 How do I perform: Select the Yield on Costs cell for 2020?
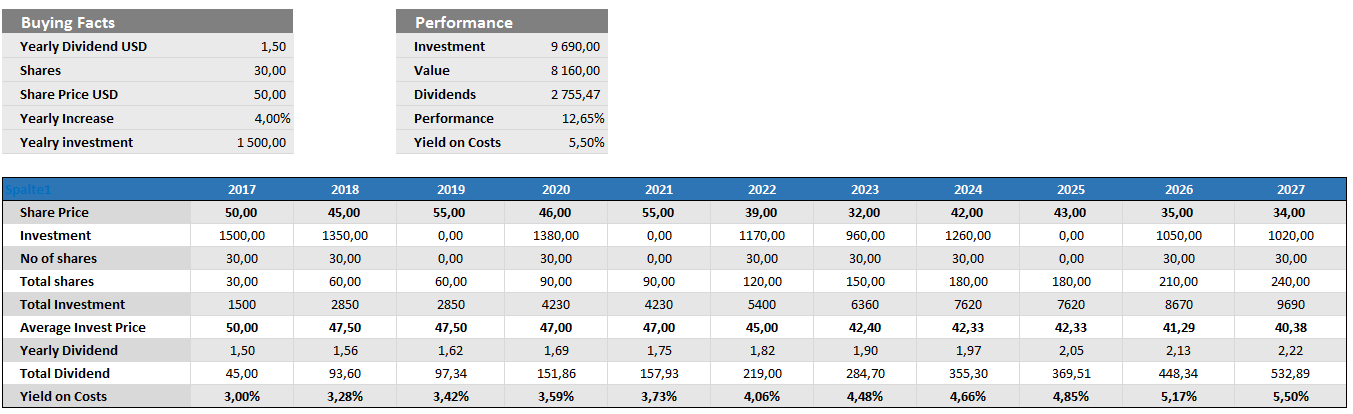555,396
